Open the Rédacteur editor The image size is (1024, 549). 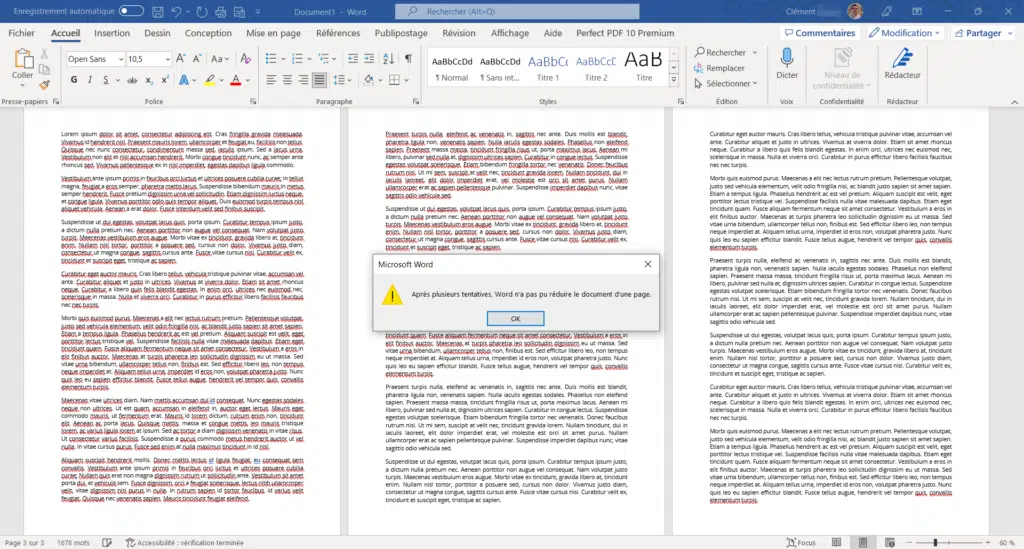pyautogui.click(x=903, y=63)
